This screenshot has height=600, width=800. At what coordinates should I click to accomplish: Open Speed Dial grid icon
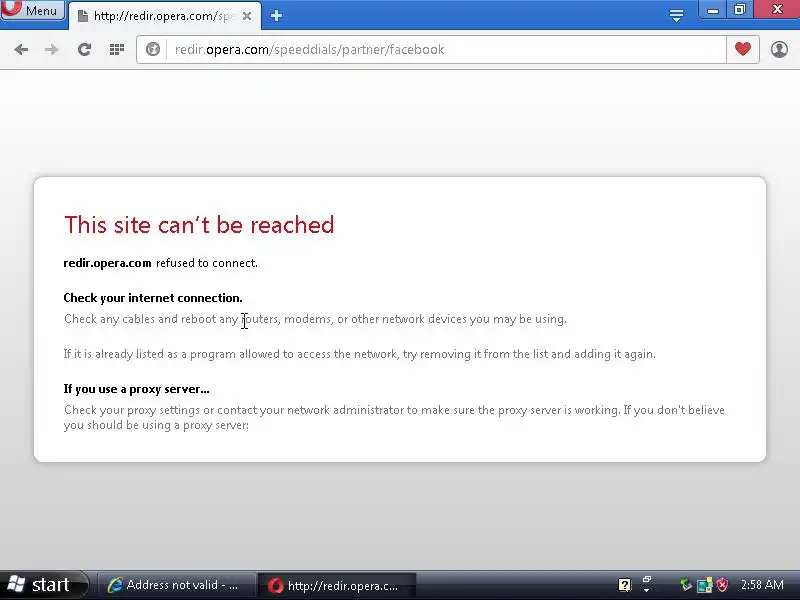click(x=117, y=49)
